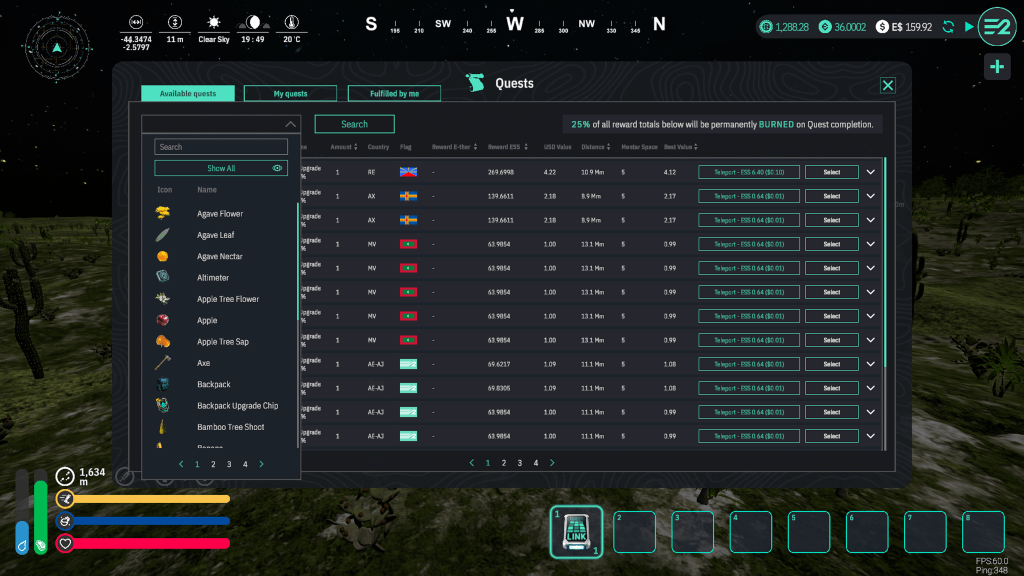Click the yellow stamina bar
Screen dimensions: 1024x576
(152, 499)
